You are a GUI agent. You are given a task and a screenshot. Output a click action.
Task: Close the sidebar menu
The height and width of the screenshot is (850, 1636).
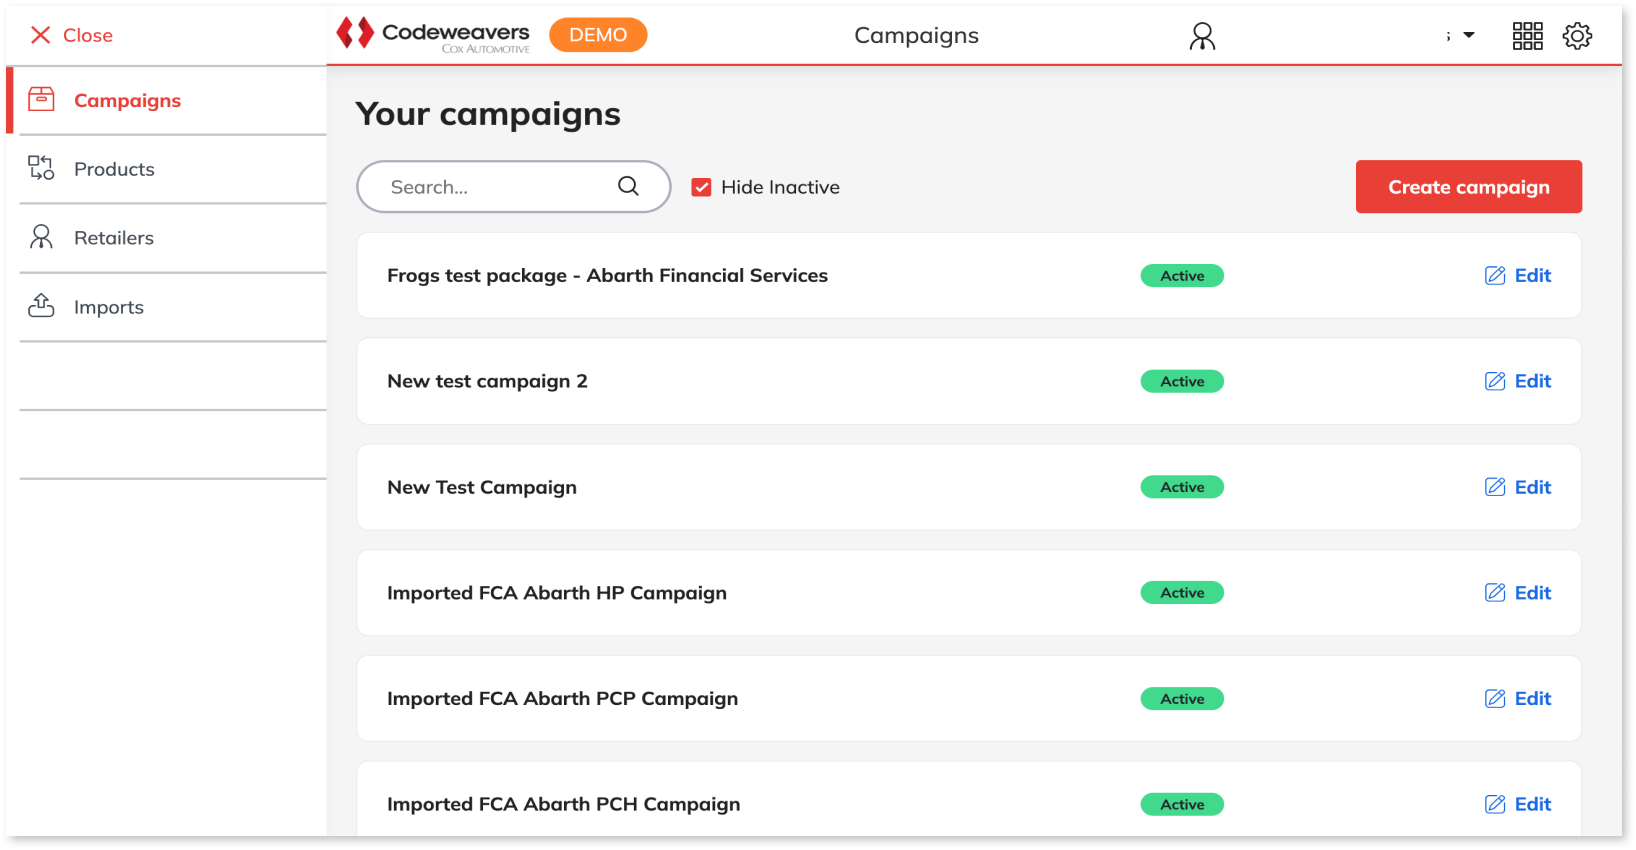click(71, 35)
